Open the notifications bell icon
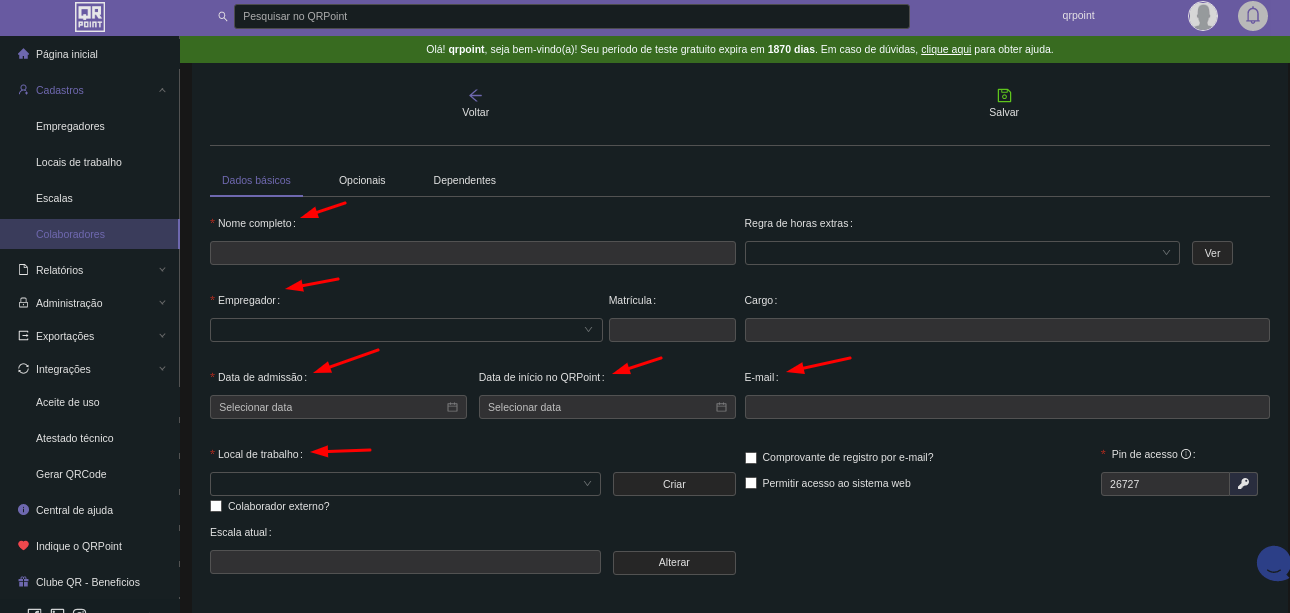 coord(1252,16)
